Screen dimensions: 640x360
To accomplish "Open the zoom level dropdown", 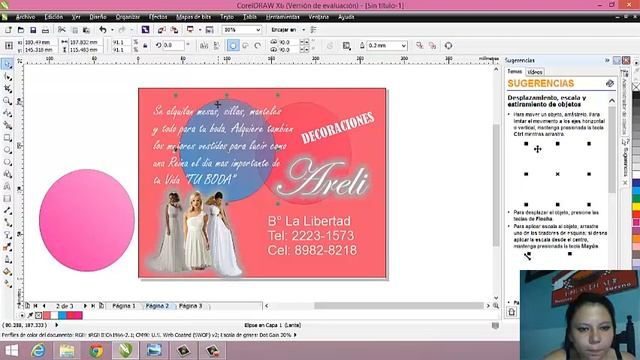I will [x=258, y=30].
